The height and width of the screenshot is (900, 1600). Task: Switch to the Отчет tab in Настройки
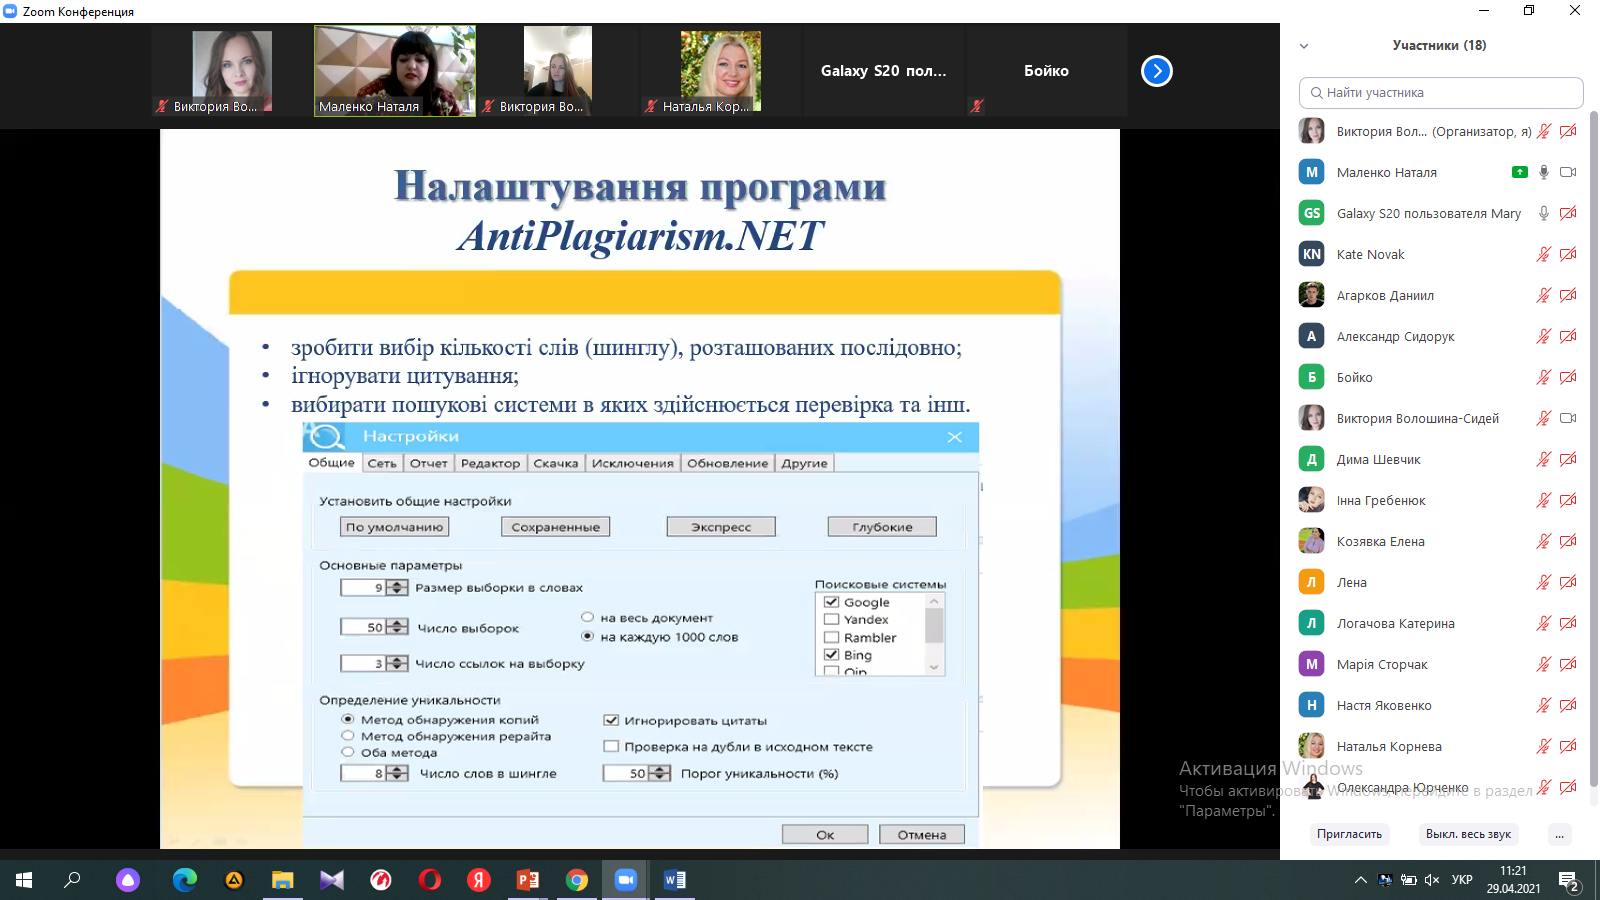click(x=428, y=463)
